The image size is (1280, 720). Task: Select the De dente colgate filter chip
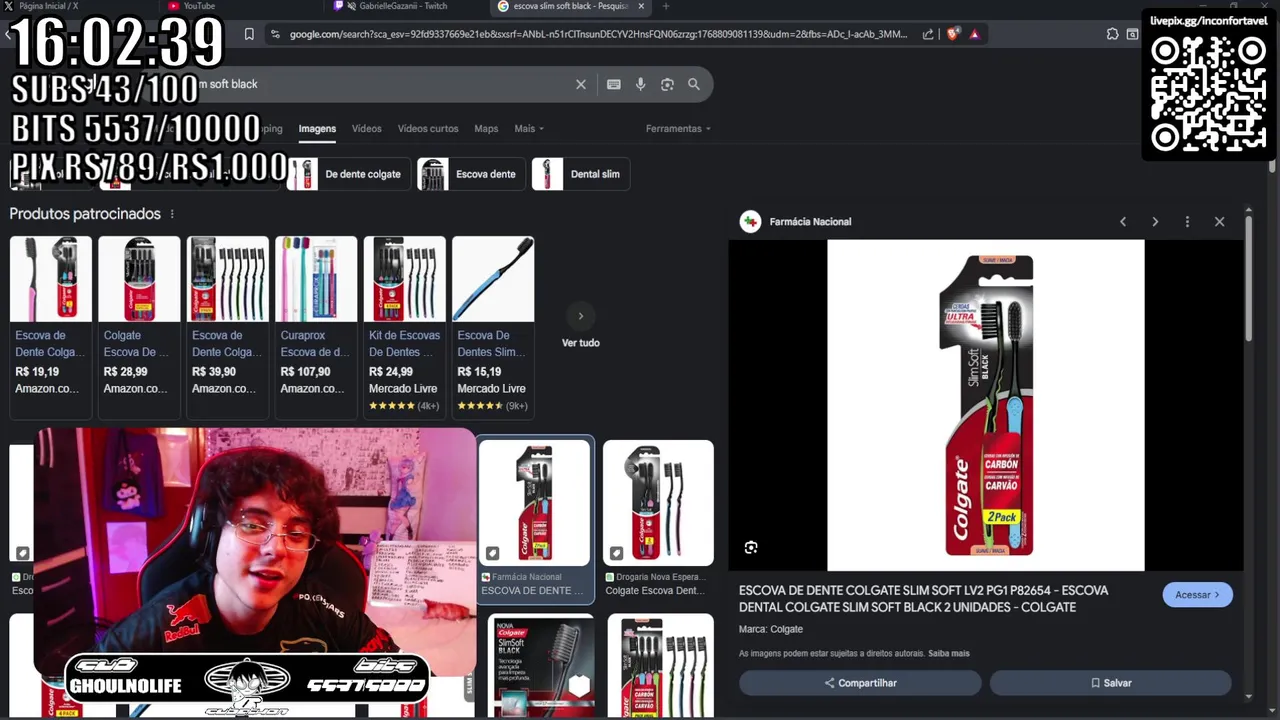349,174
